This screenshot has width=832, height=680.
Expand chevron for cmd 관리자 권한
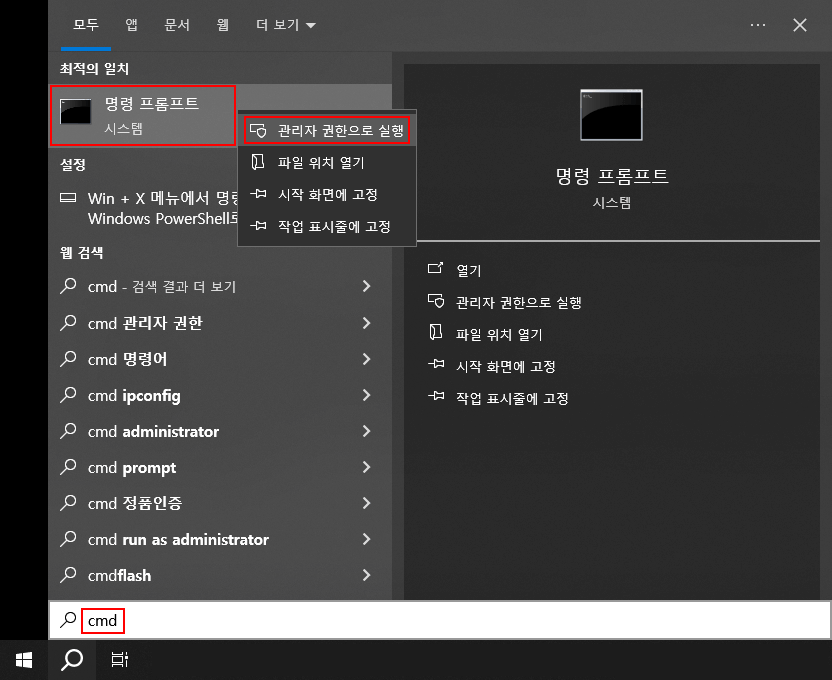[x=366, y=323]
